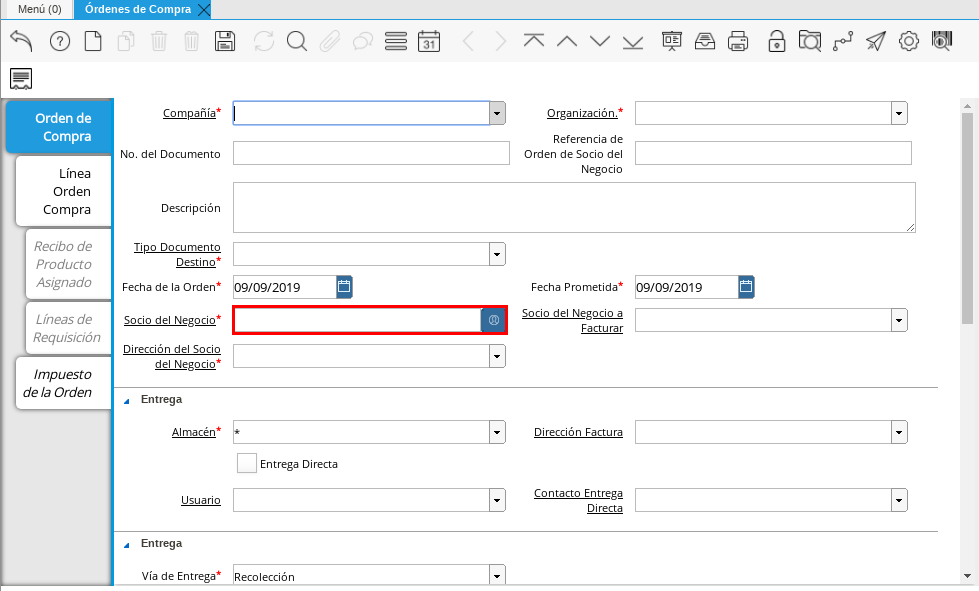The height and width of the screenshot is (591, 979).
Task: Switch to the Menú (0) tab
Action: 39,9
